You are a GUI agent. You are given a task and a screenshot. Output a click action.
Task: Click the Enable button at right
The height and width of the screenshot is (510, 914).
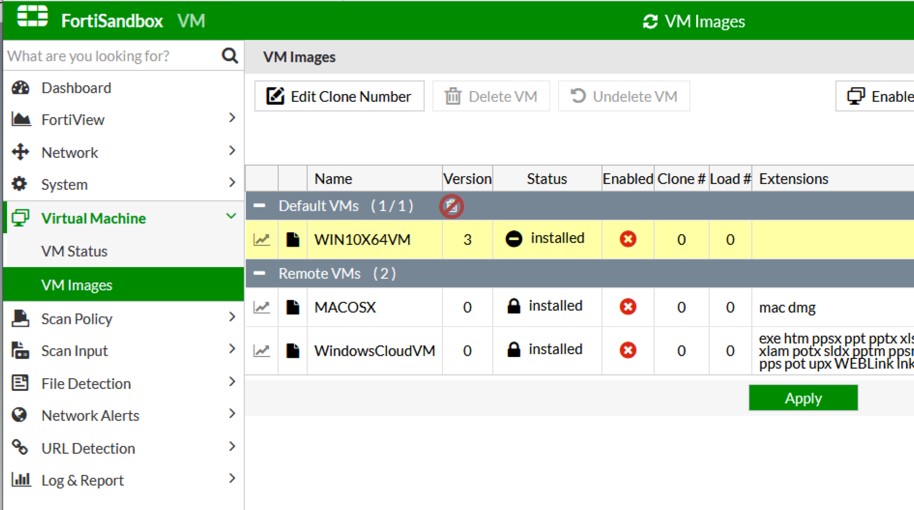pyautogui.click(x=875, y=96)
